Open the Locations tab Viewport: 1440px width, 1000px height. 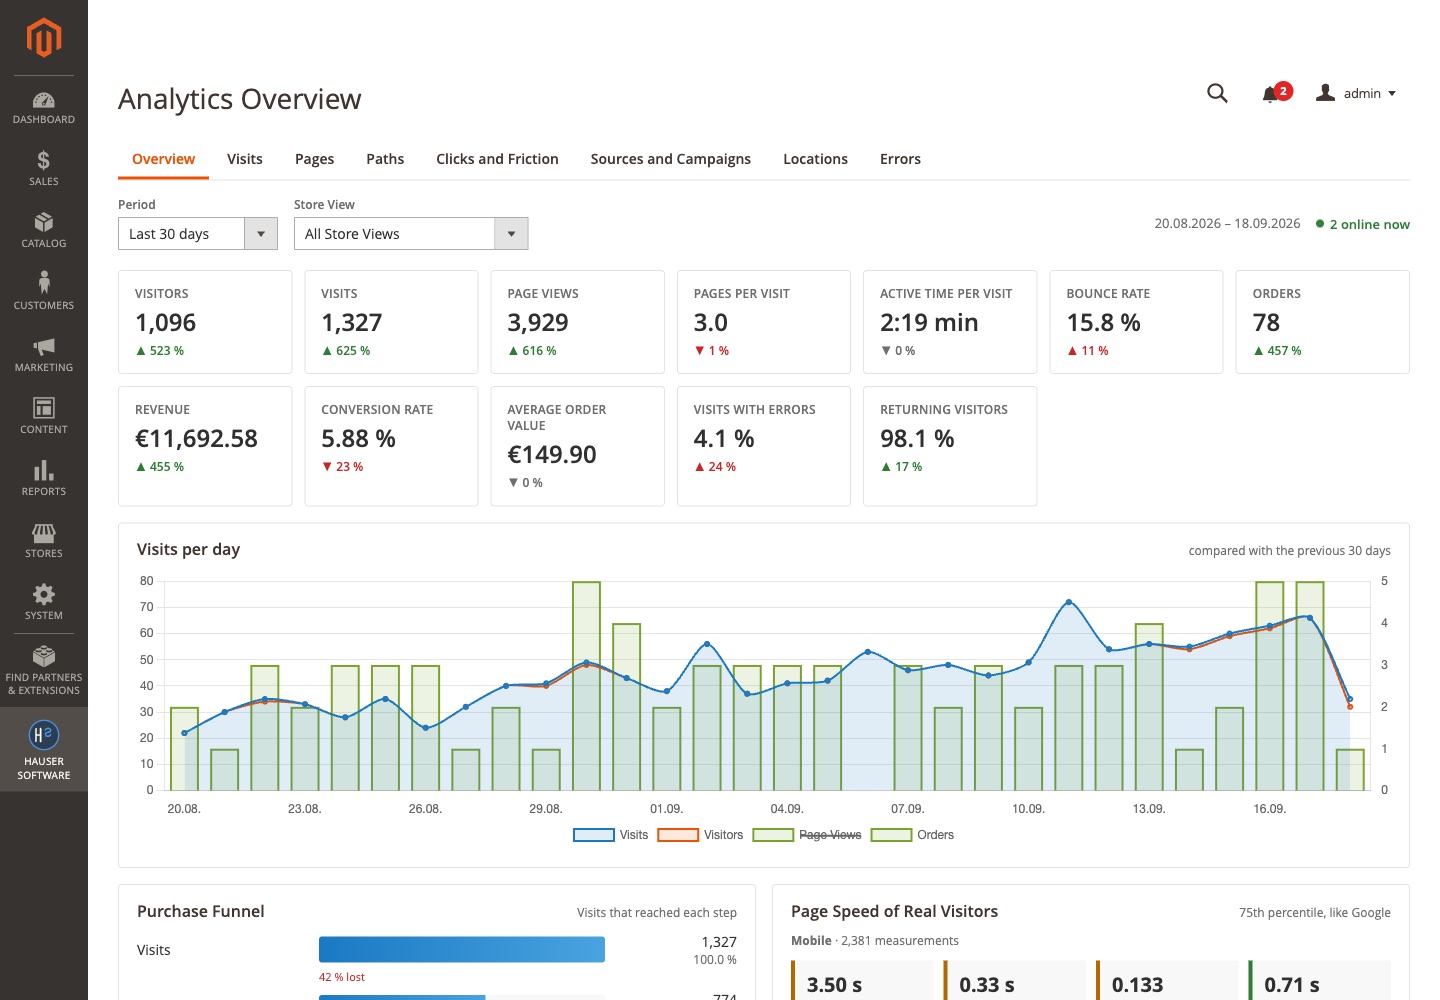click(815, 159)
